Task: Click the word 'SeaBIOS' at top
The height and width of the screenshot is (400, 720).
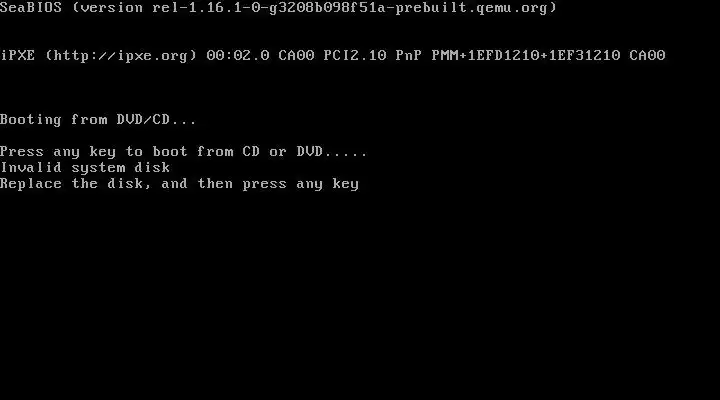Action: pyautogui.click(x=31, y=8)
